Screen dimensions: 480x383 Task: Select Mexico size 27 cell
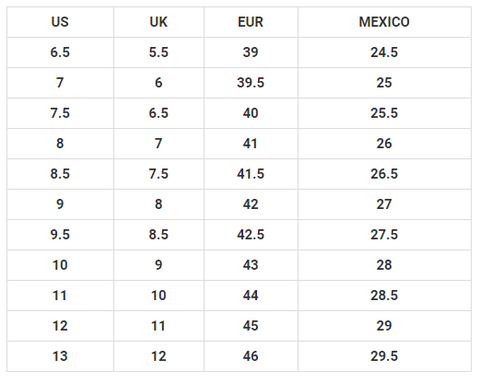tap(384, 204)
